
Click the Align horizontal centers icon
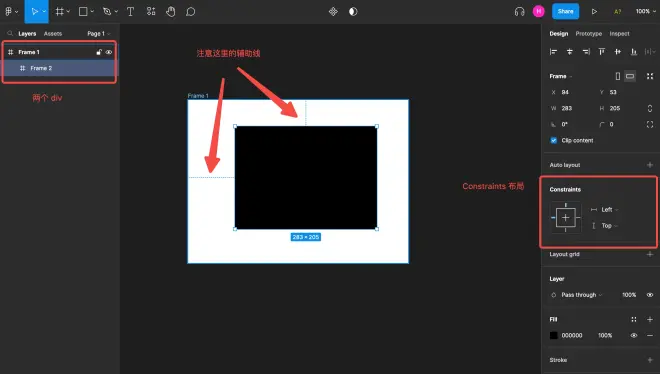(570, 52)
